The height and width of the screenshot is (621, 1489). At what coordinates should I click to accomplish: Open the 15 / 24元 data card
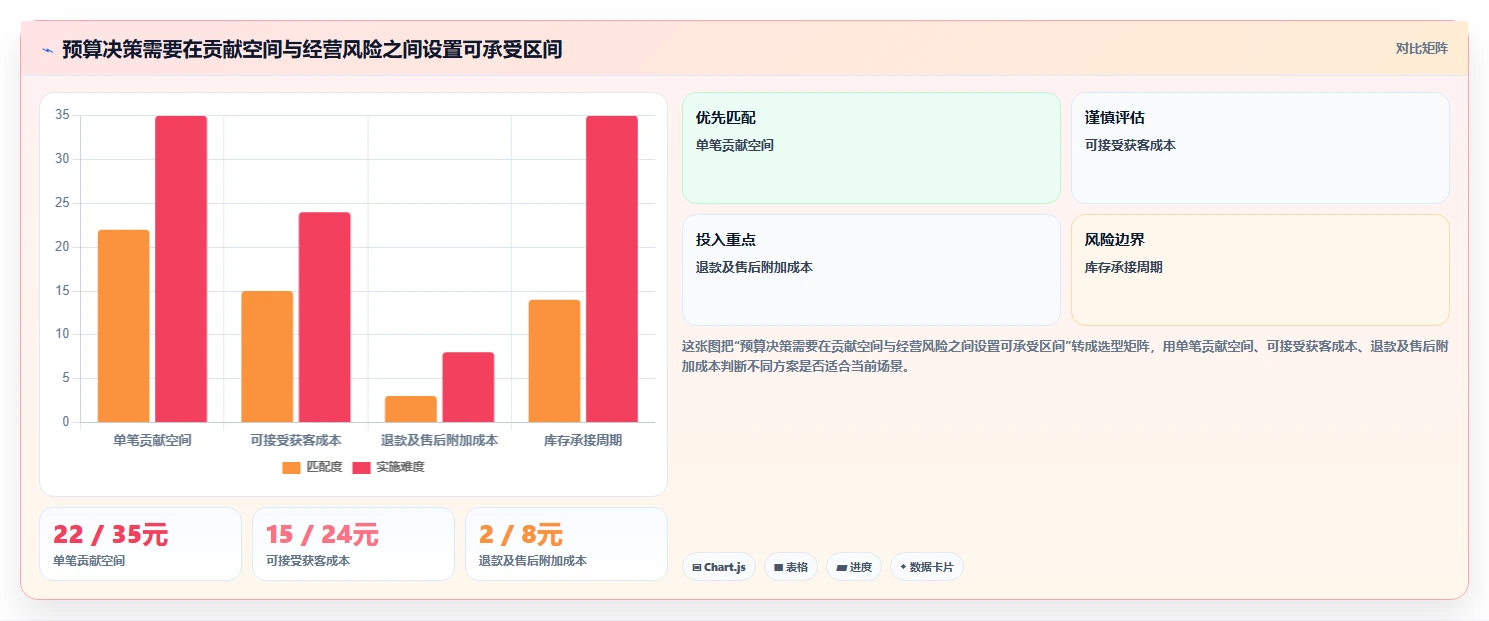click(353, 544)
